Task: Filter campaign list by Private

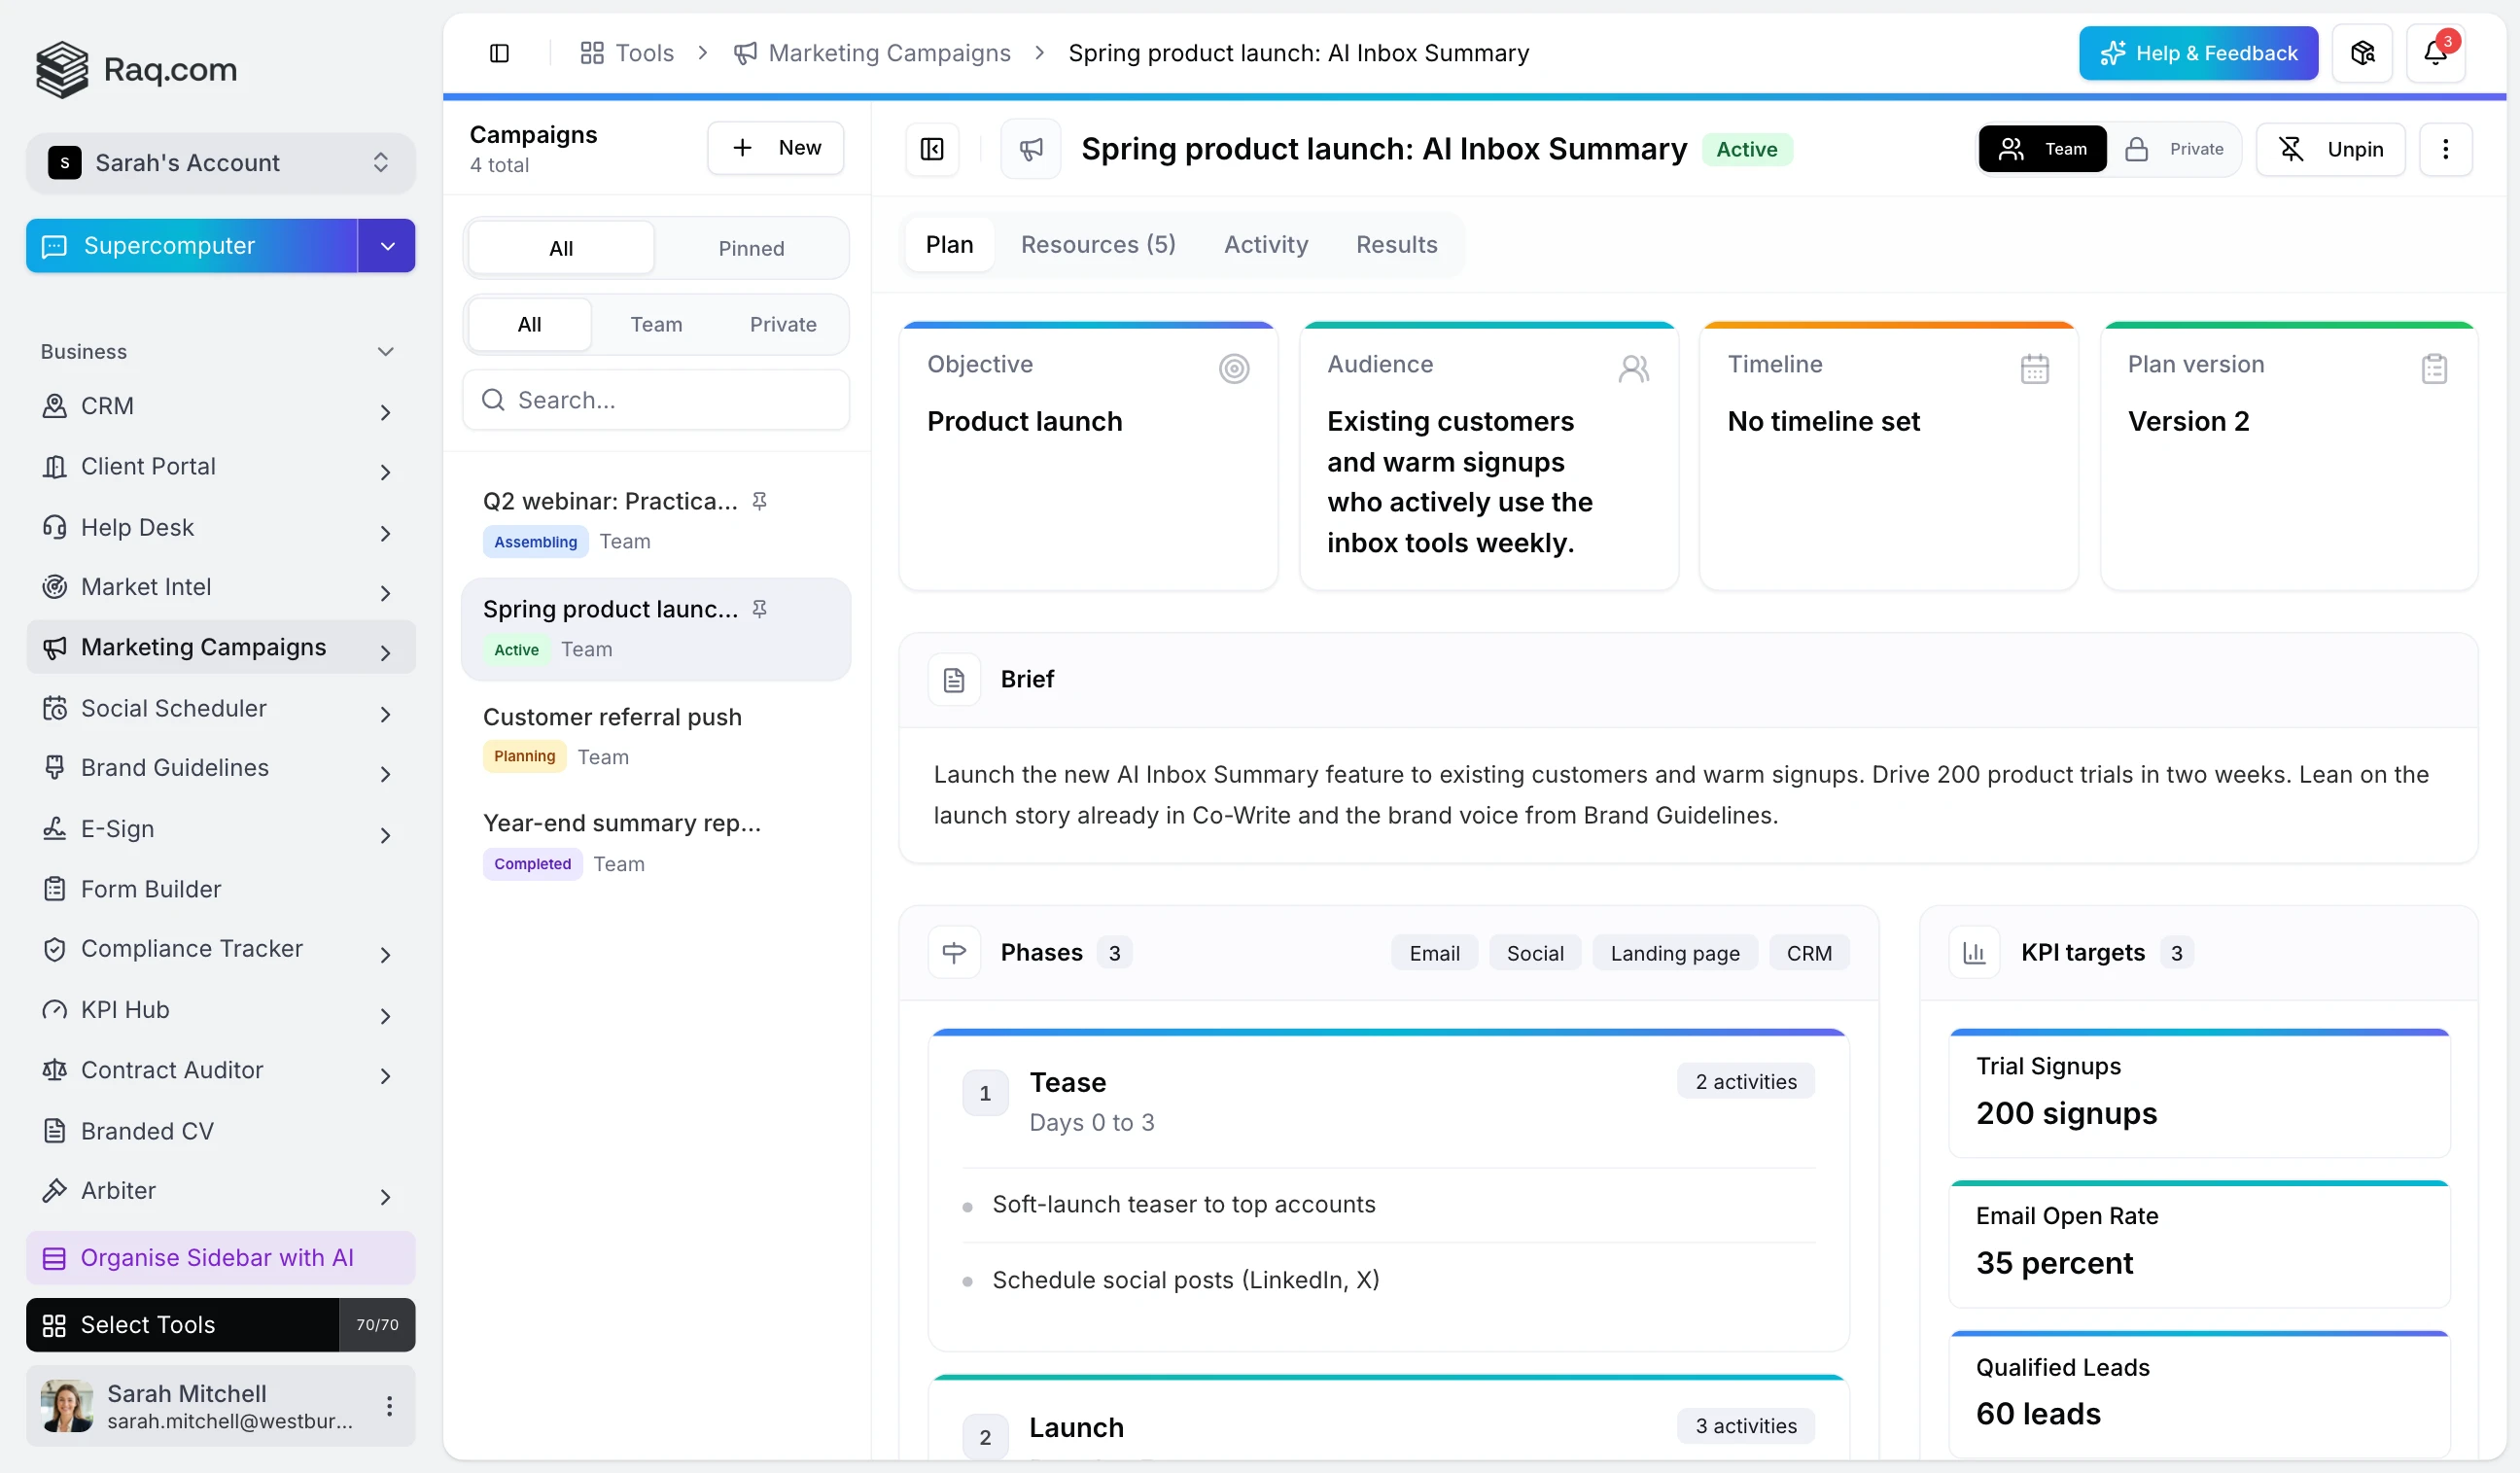Action: (783, 324)
